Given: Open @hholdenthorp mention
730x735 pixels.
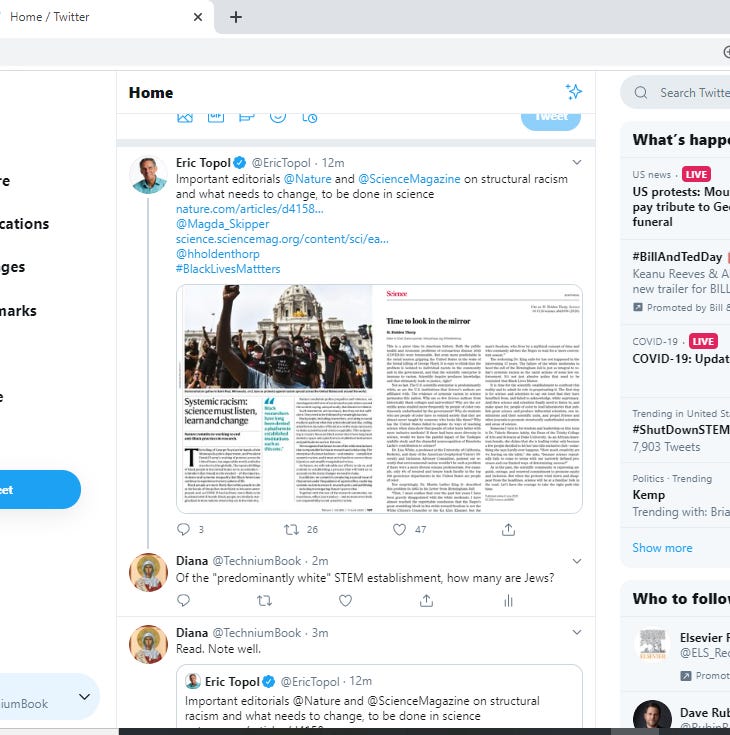Looking at the screenshot, I should click(218, 254).
